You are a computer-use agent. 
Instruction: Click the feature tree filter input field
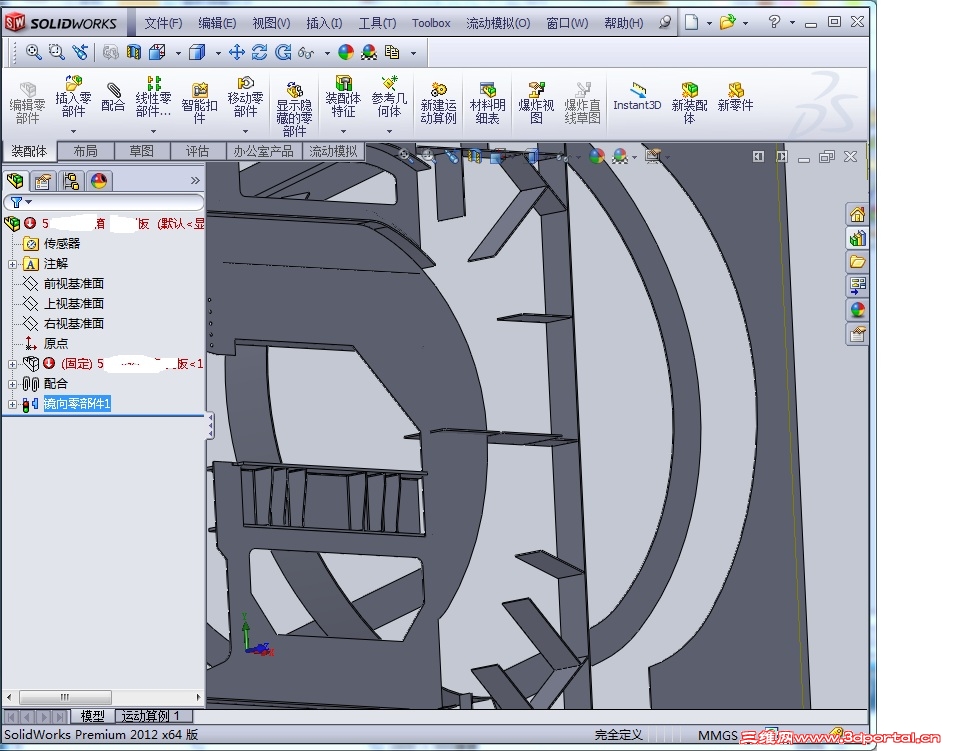point(110,202)
